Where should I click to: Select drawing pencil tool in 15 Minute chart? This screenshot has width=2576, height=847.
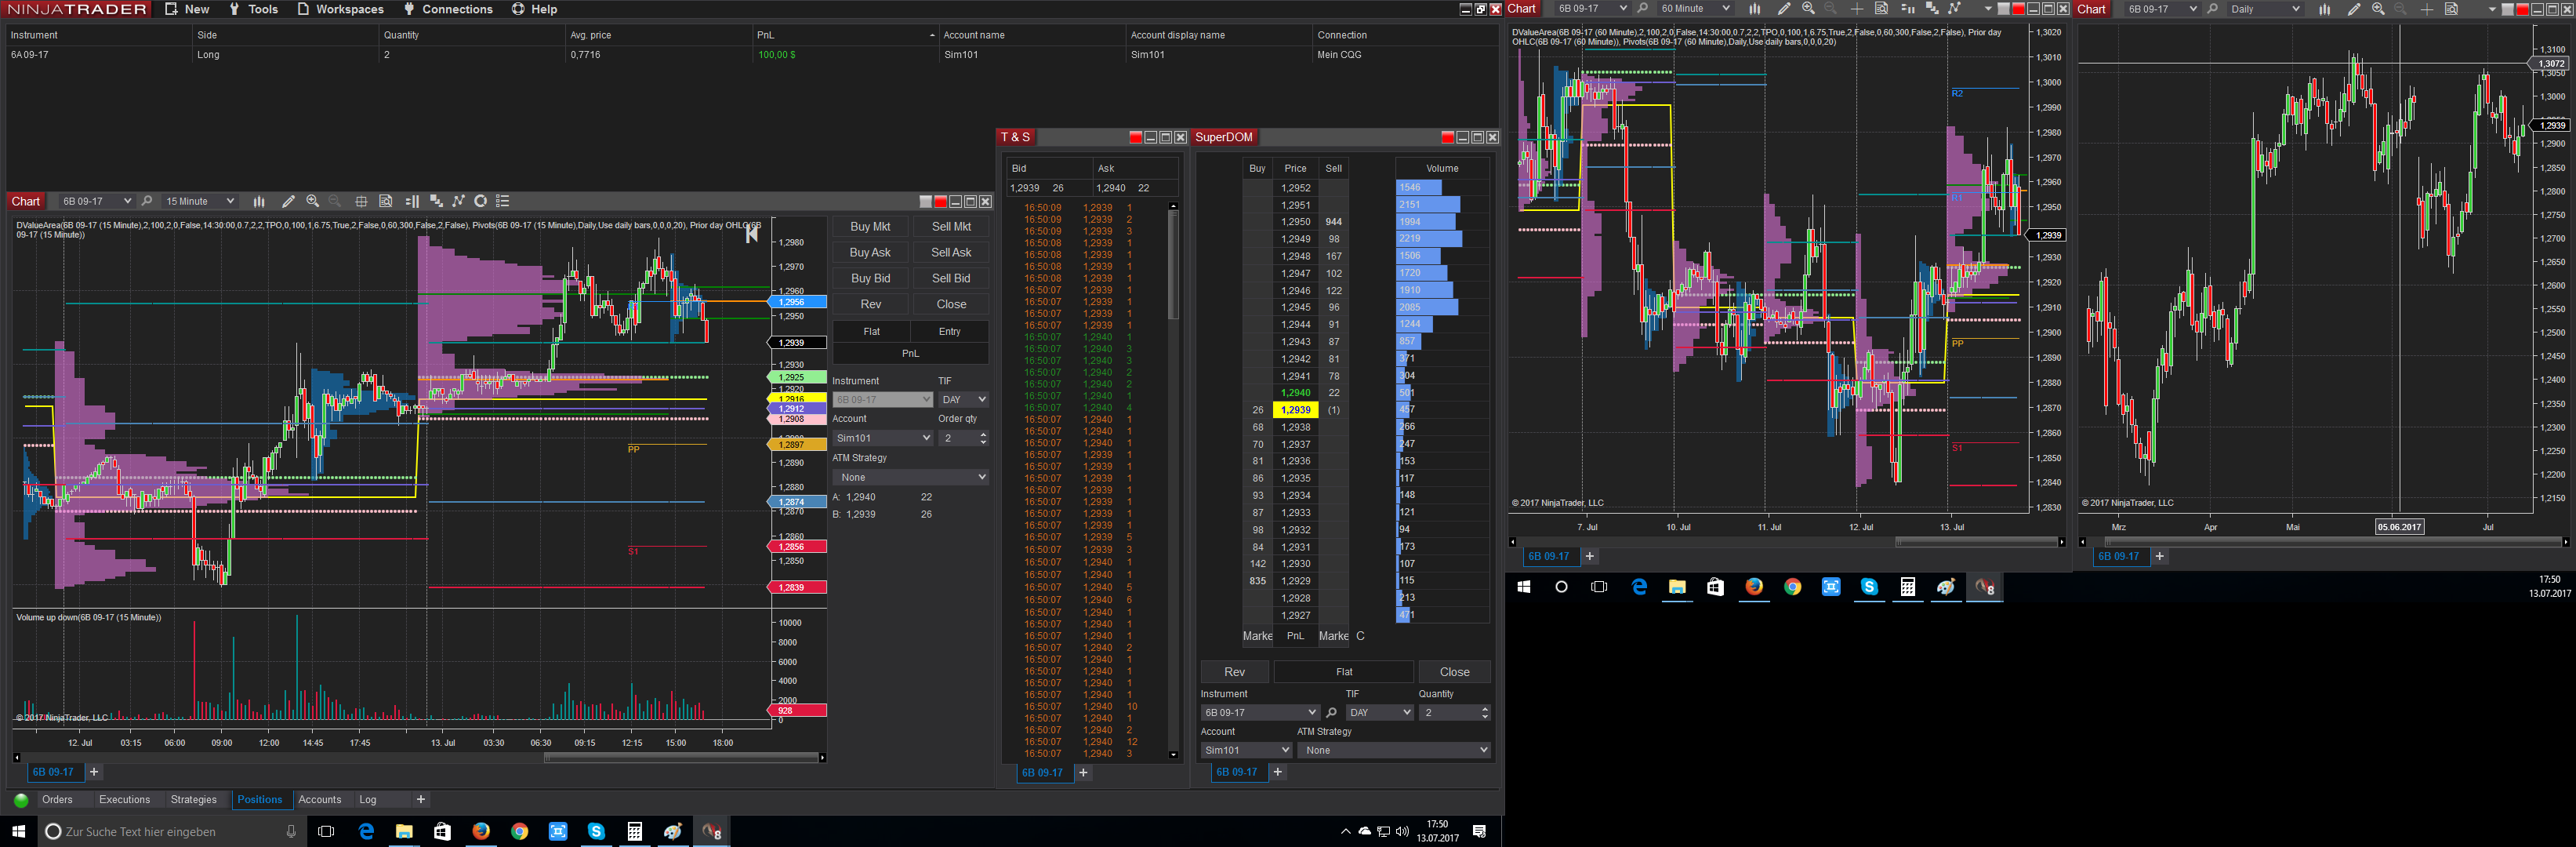coord(288,201)
